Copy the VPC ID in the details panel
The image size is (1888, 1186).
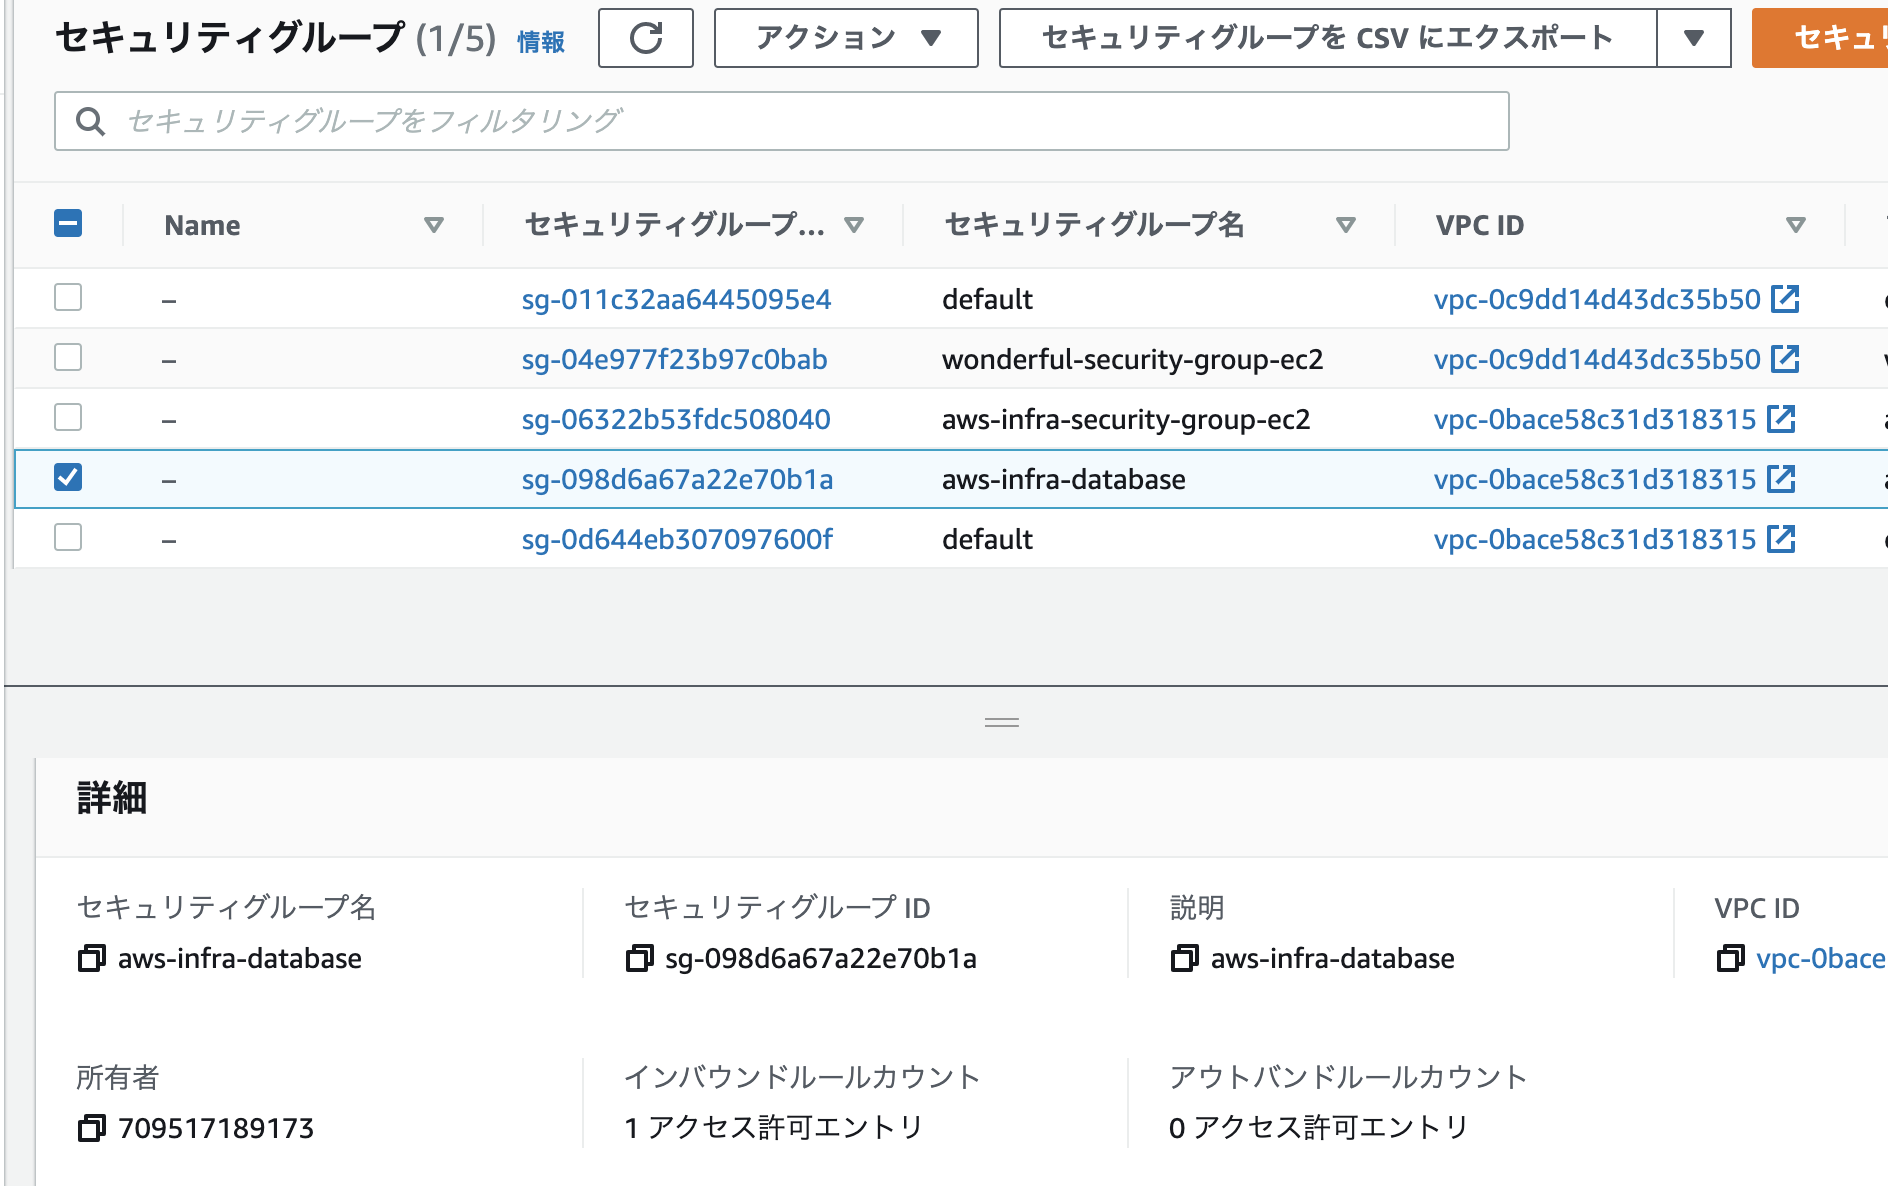(1731, 958)
